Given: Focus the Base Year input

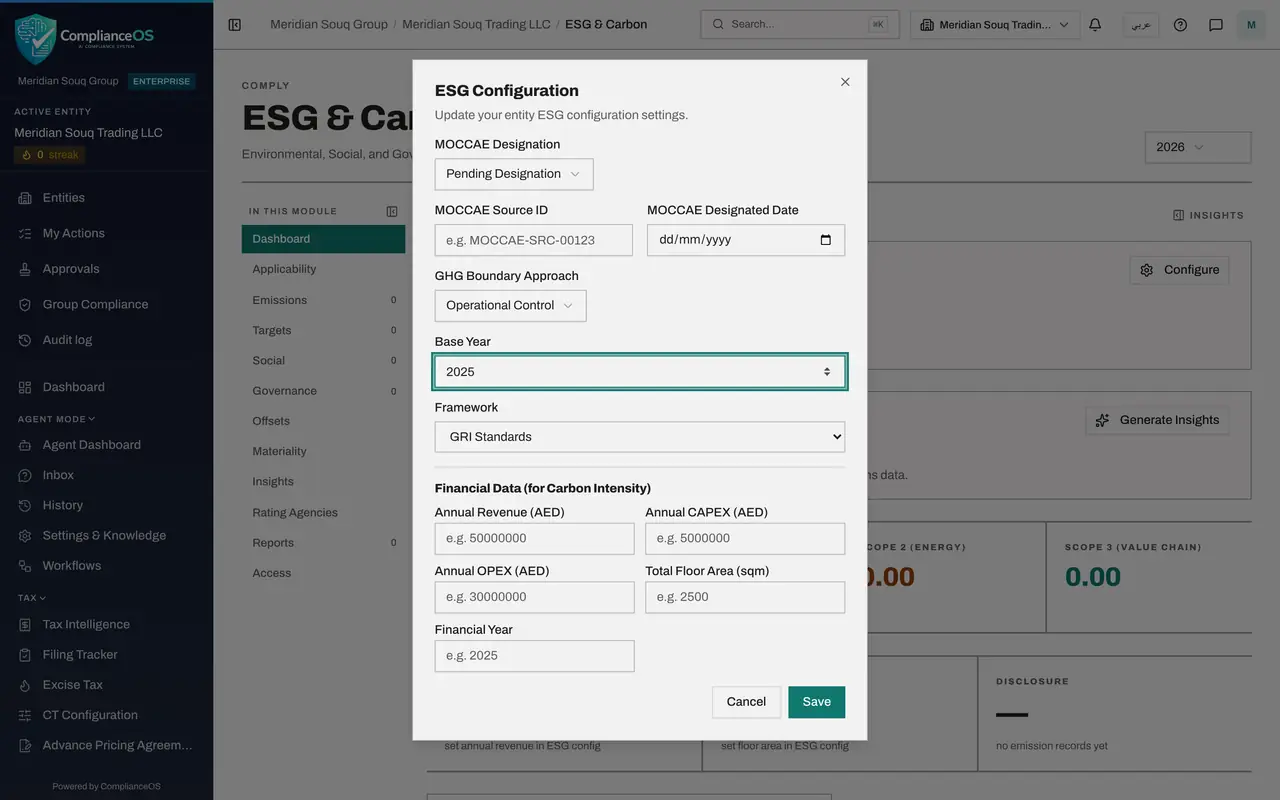Looking at the screenshot, I should coord(640,372).
